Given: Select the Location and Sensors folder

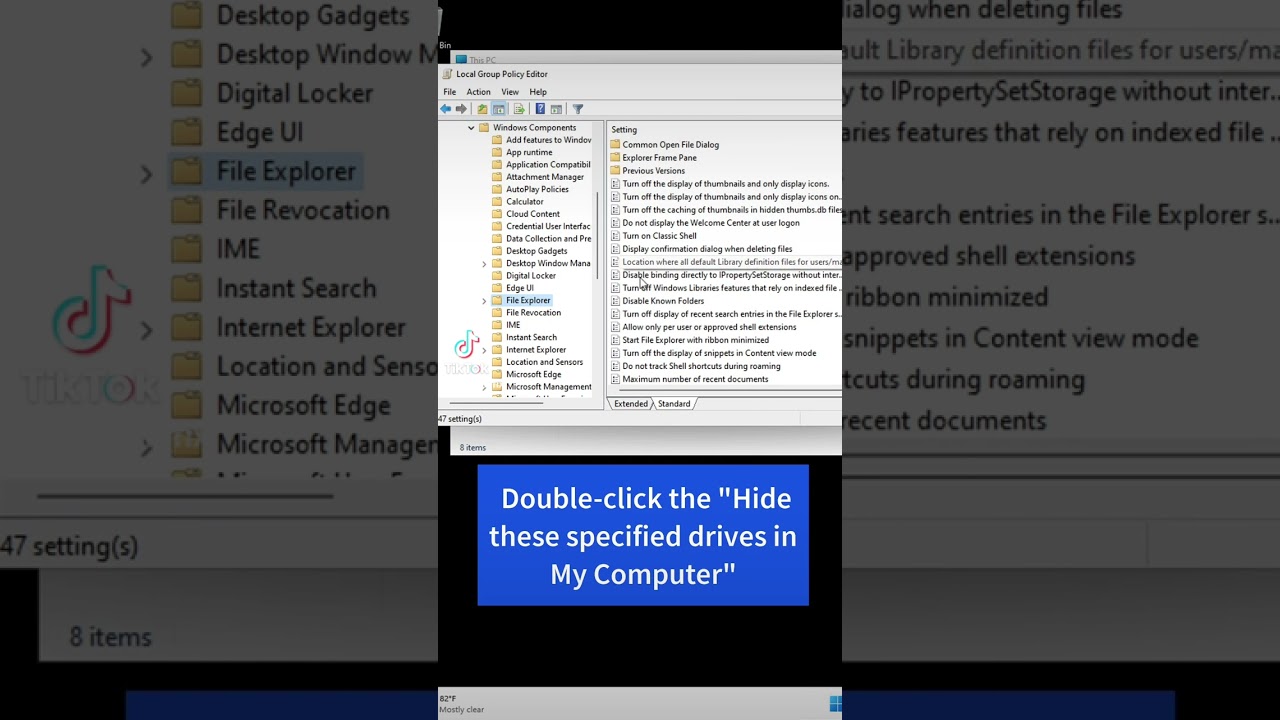Looking at the screenshot, I should click(x=537, y=362).
